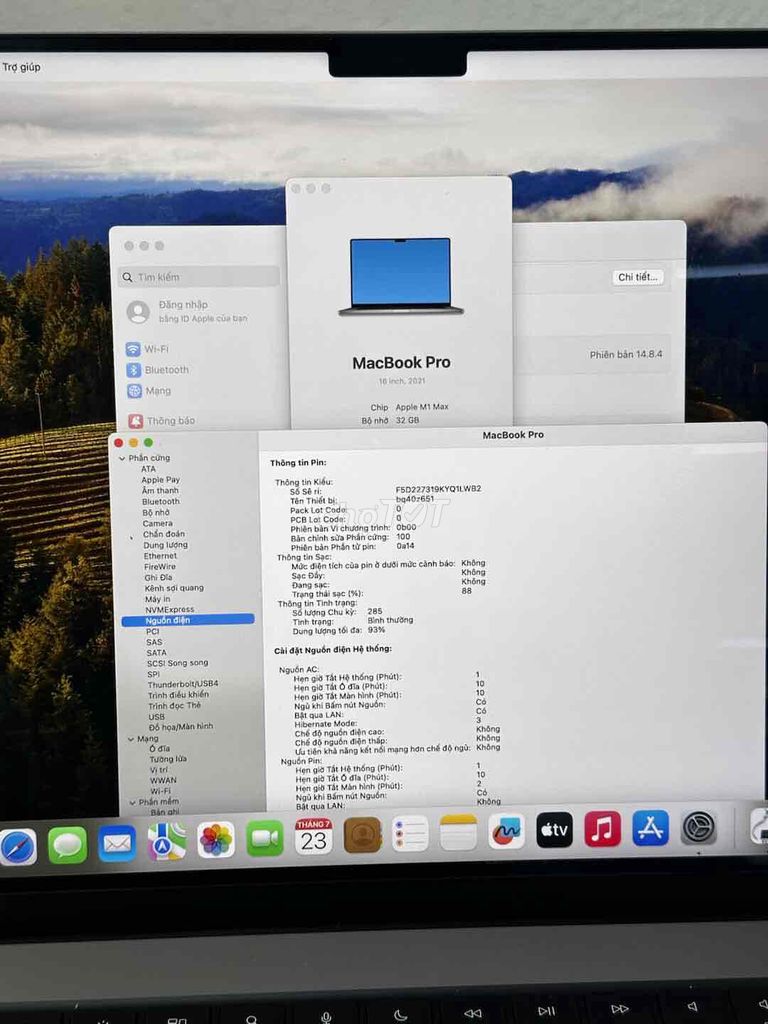Image resolution: width=768 pixels, height=1024 pixels.
Task: Select Trình điều khiển item
Action: 178,695
